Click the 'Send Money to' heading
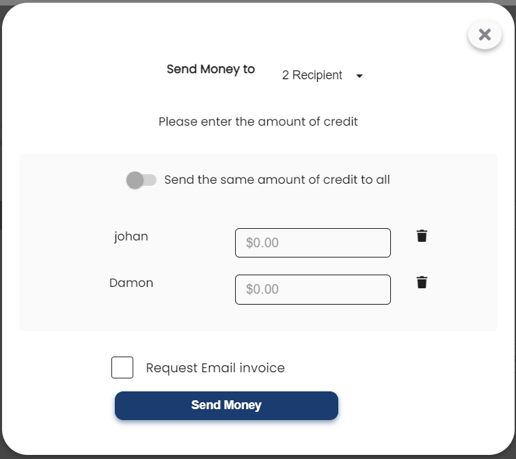 (x=211, y=69)
